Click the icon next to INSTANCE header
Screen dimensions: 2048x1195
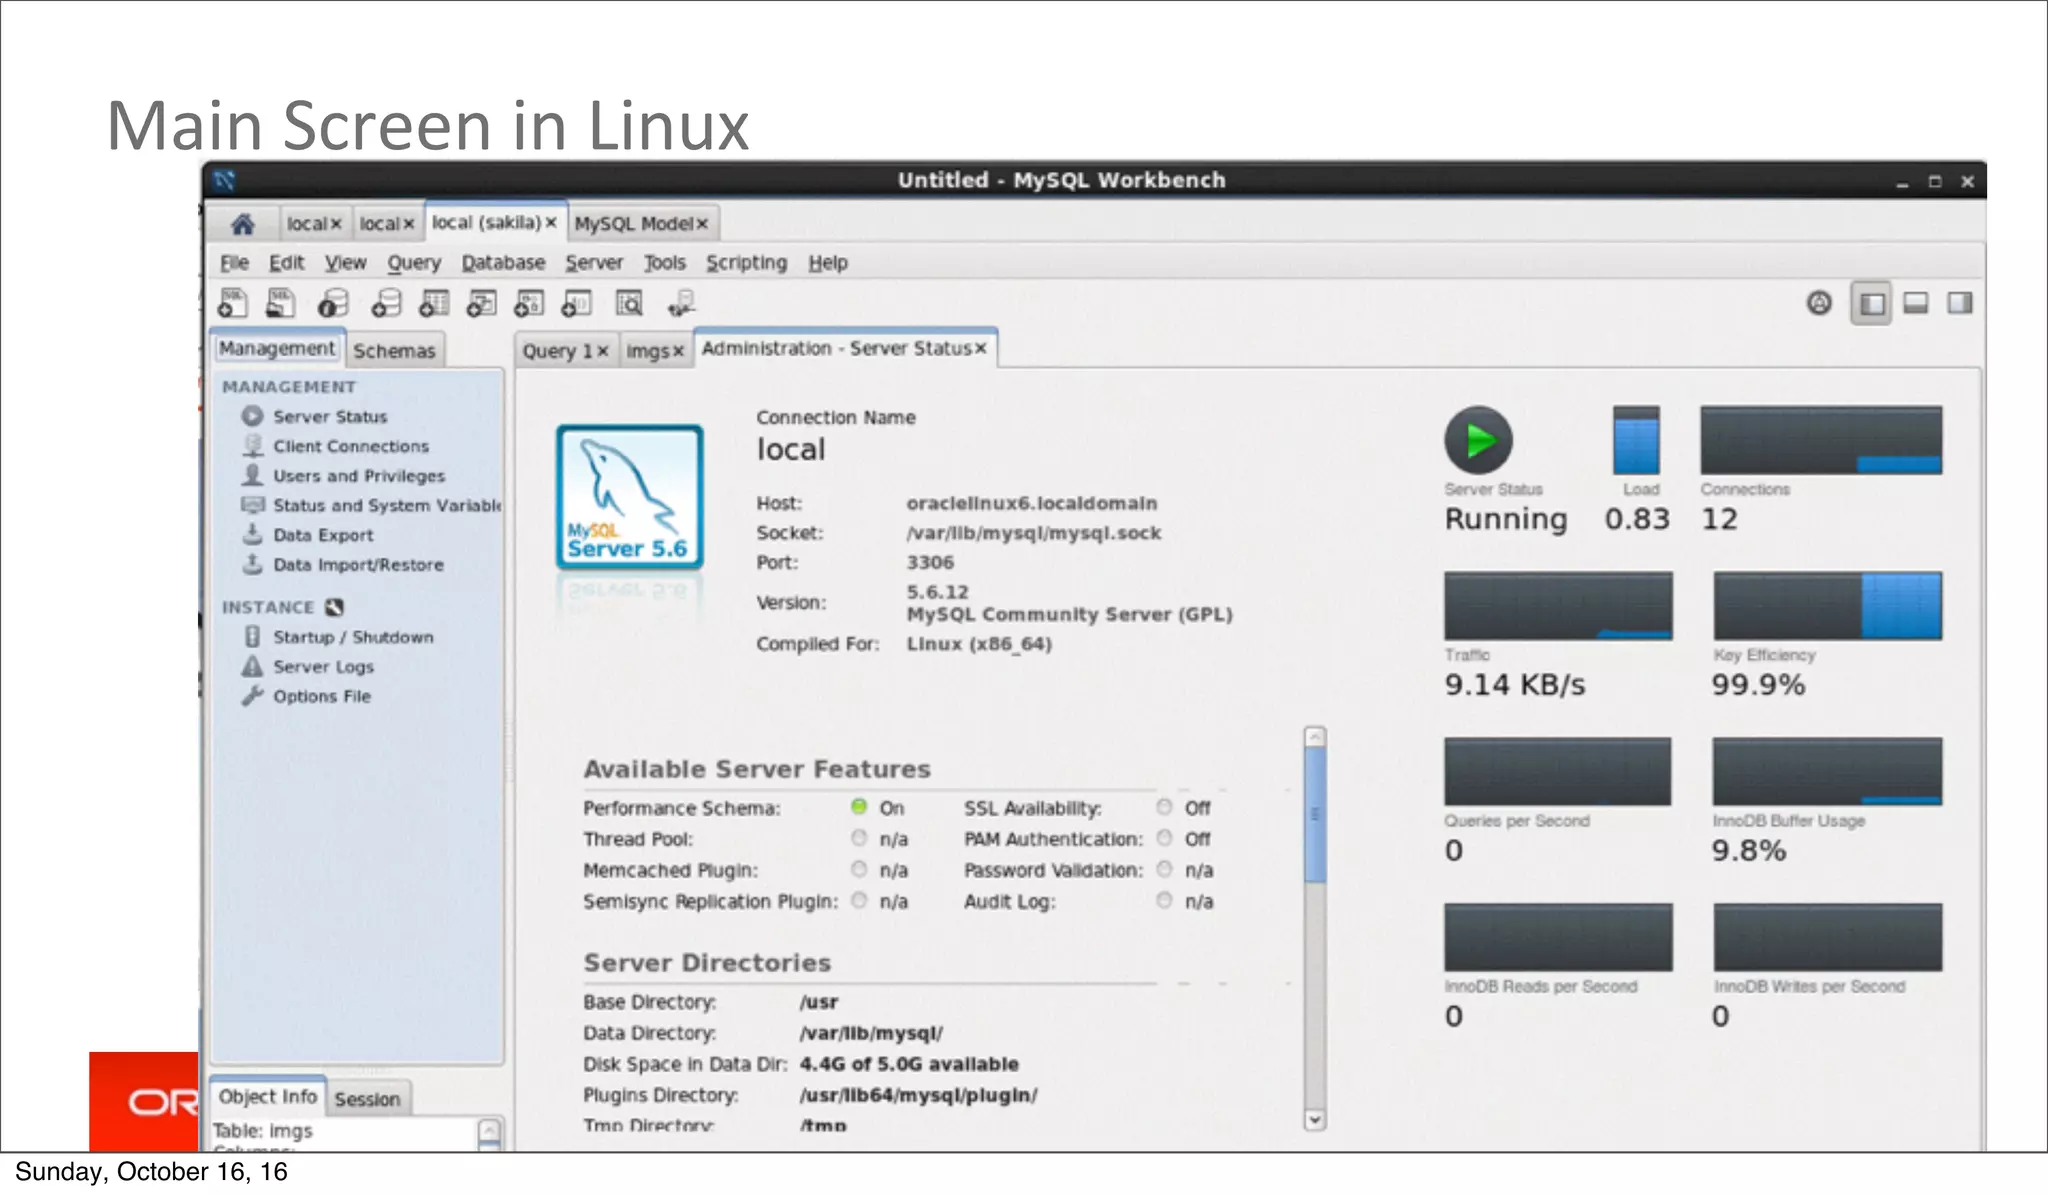(334, 607)
